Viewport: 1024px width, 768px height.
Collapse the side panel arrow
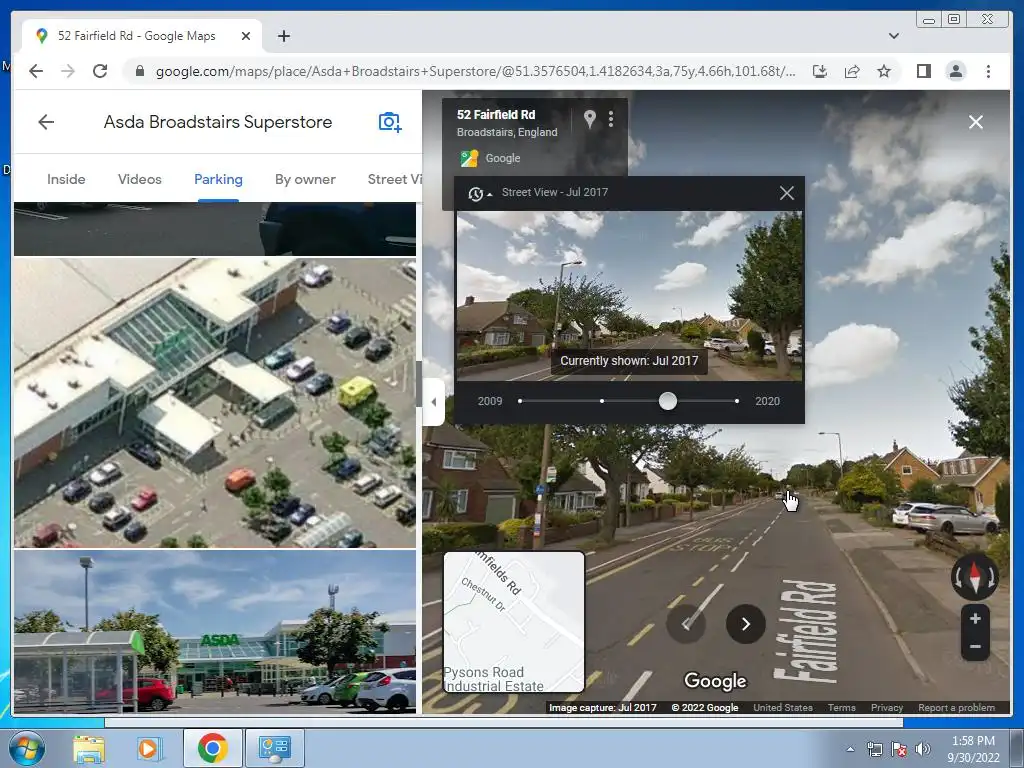pyautogui.click(x=434, y=402)
